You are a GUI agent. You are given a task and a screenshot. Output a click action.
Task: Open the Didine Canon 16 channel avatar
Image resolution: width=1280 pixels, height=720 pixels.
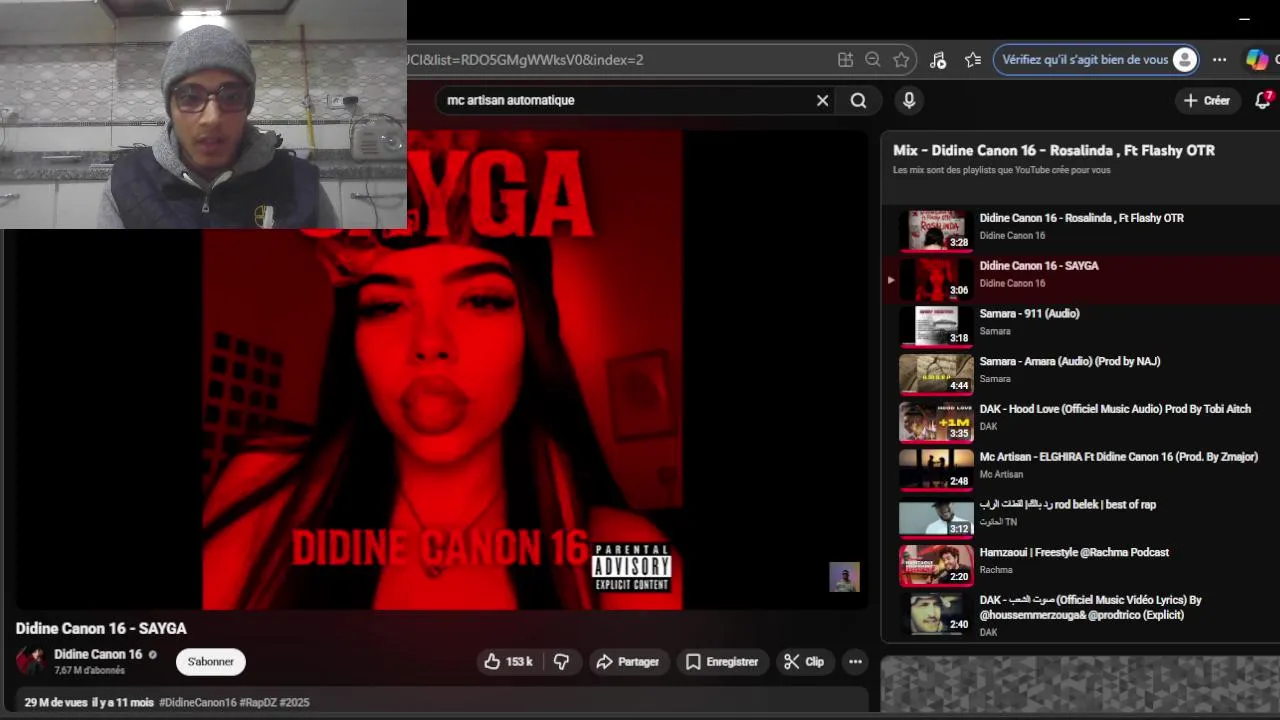click(30, 661)
